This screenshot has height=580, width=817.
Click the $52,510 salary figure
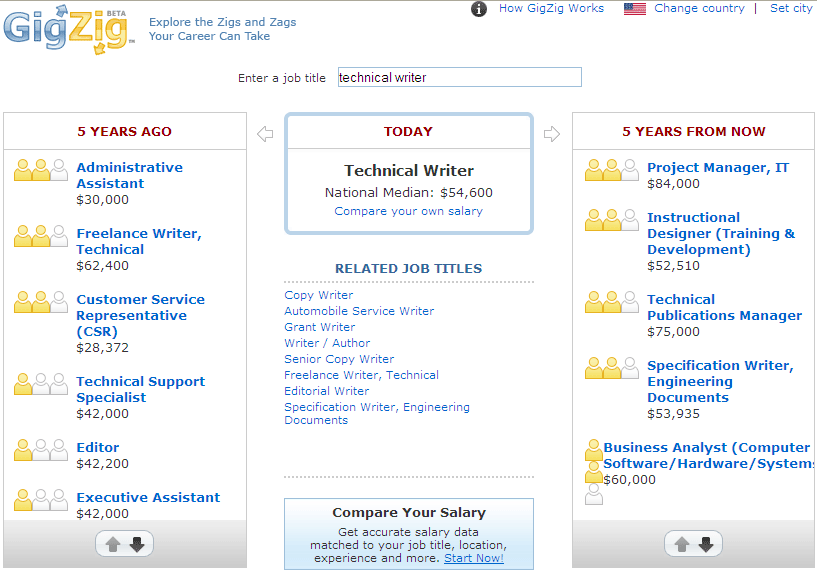pos(673,266)
